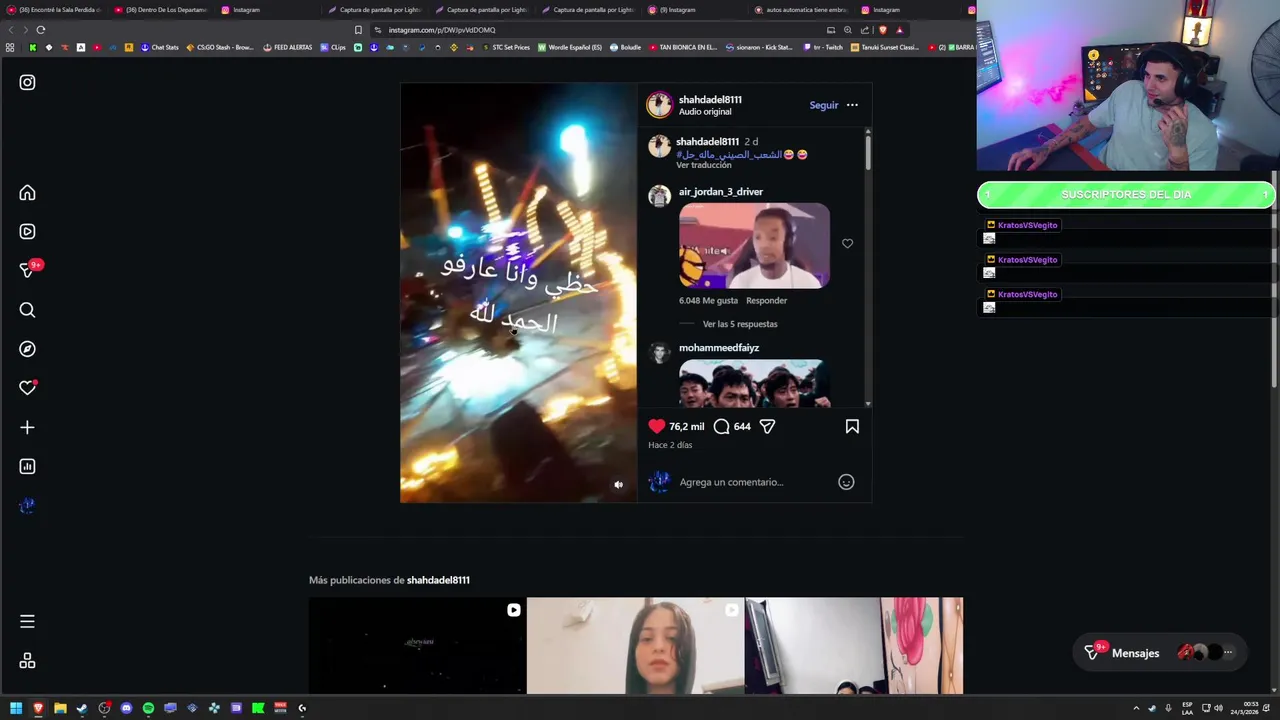Open woman's face post thumbnail
The width and height of the screenshot is (1280, 720).
[x=635, y=646]
